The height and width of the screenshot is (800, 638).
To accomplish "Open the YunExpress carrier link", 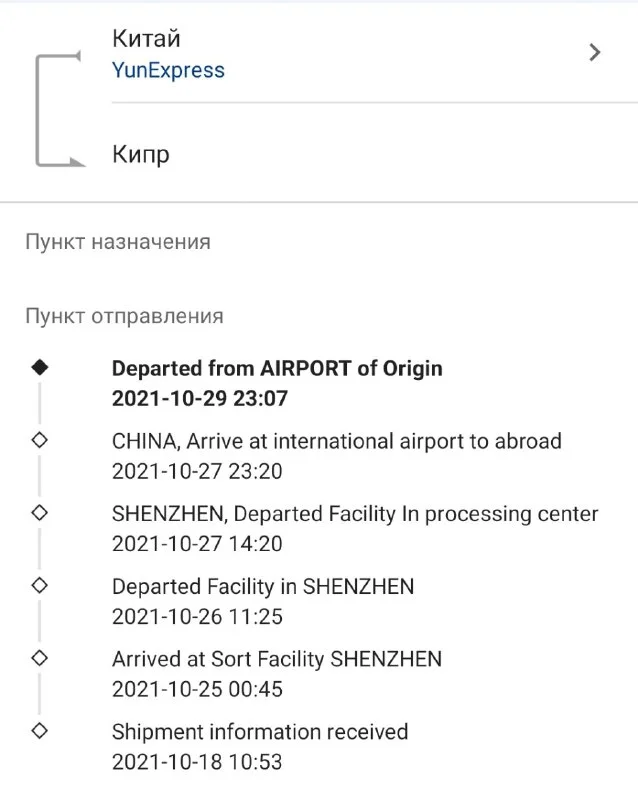I will pos(168,71).
